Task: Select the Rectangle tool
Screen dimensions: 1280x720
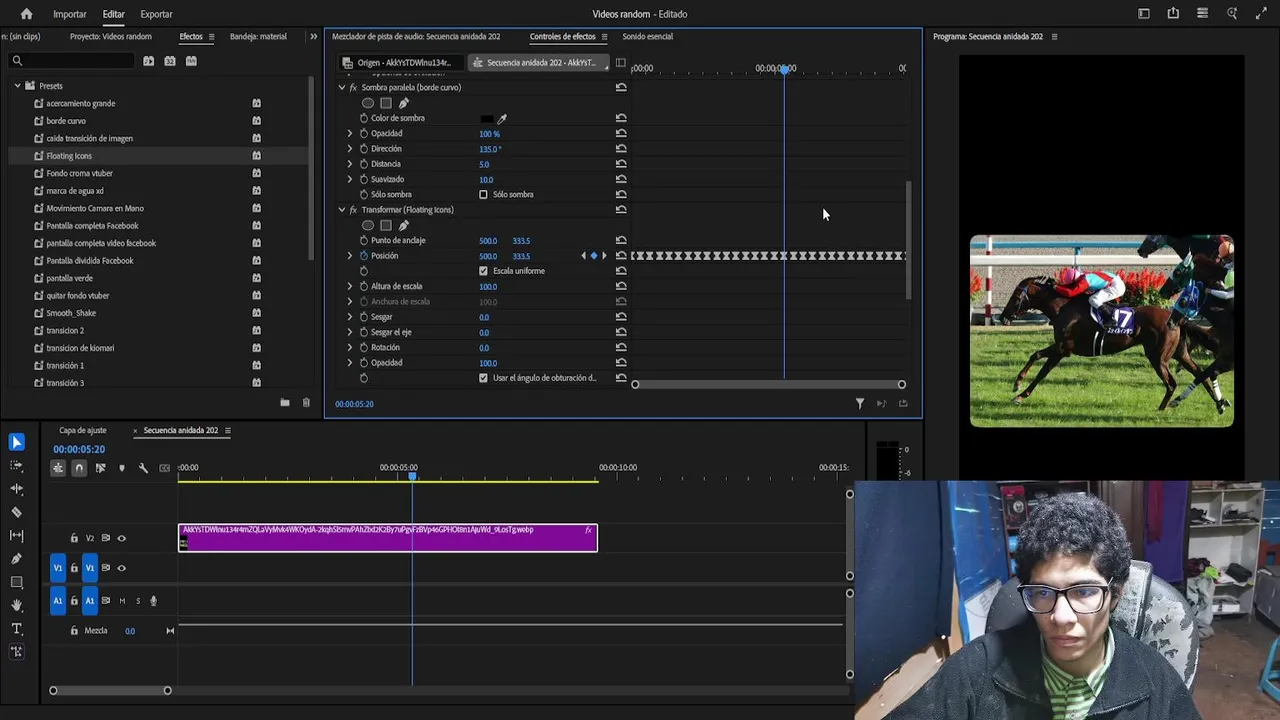Action: 16,582
